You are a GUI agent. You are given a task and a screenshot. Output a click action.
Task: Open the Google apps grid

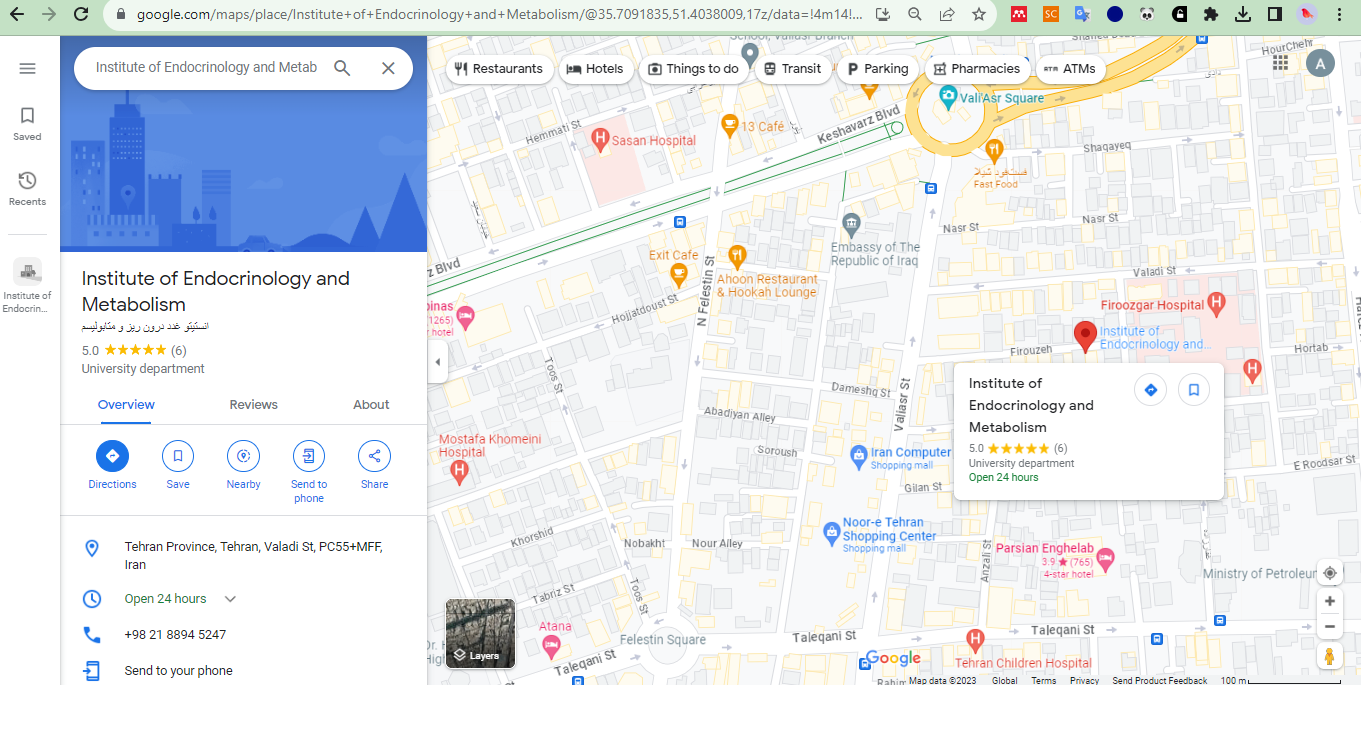[1281, 63]
